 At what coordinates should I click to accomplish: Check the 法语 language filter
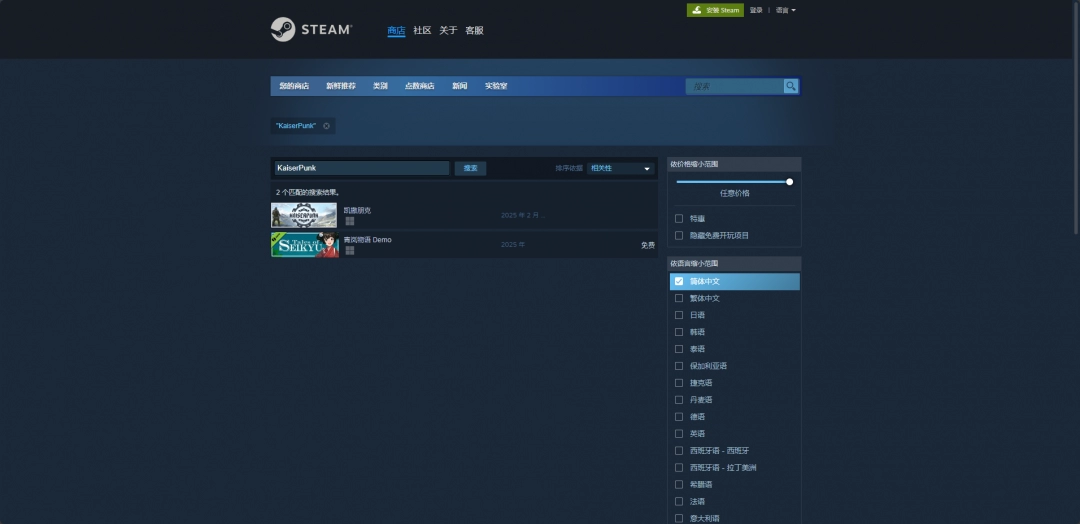tap(679, 501)
